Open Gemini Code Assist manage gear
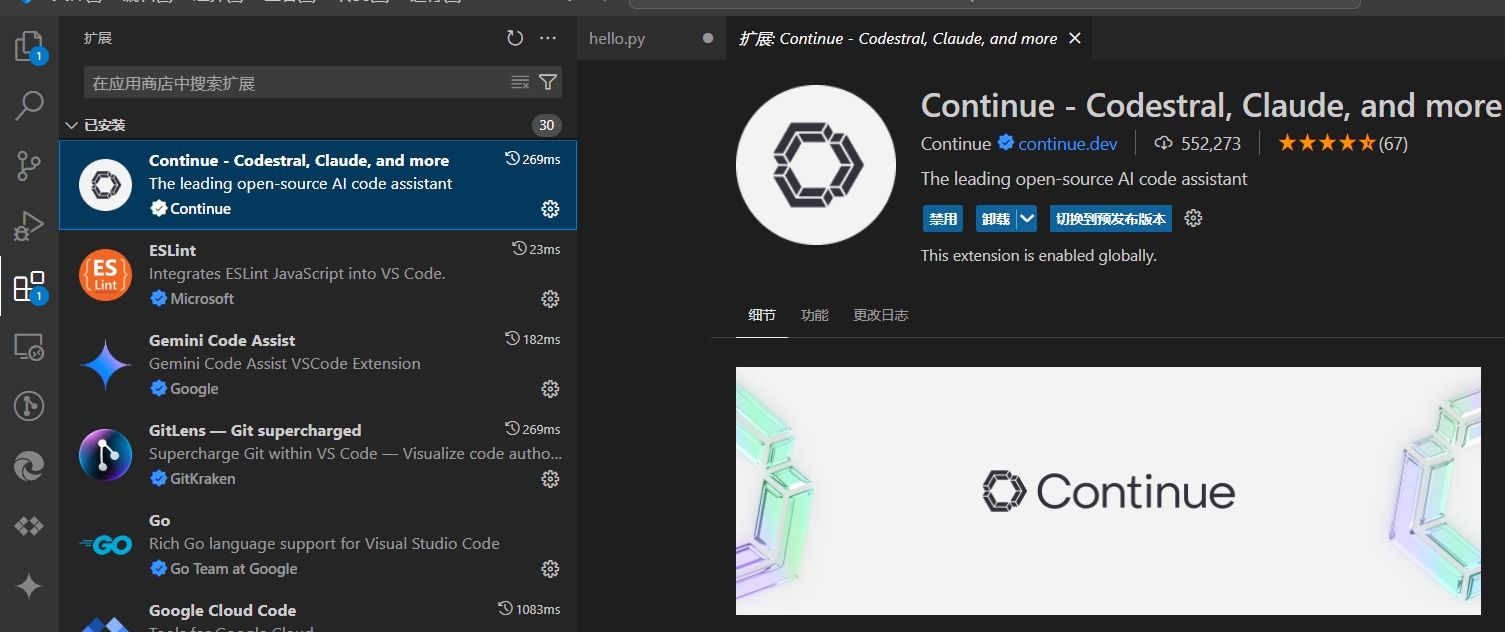 [x=550, y=388]
